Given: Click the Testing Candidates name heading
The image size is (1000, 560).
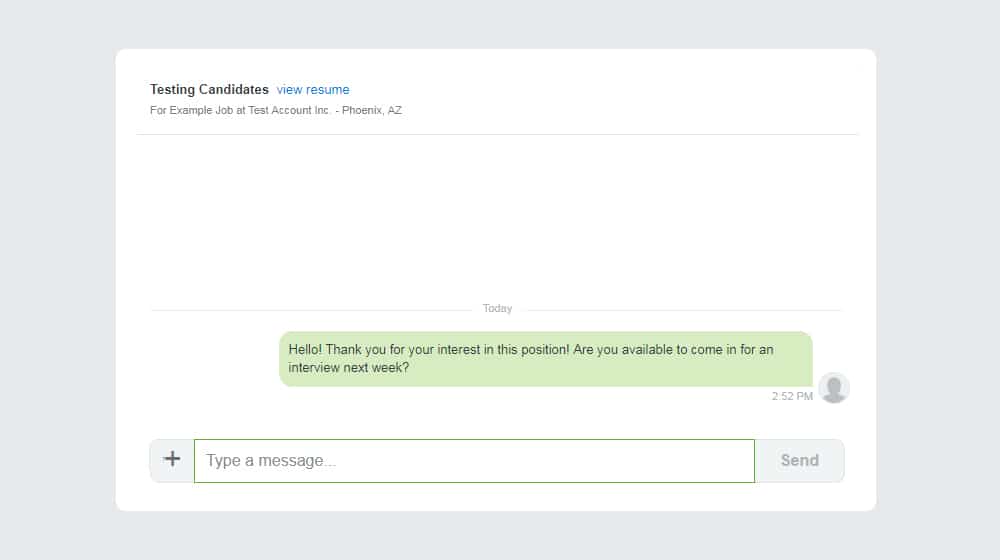Looking at the screenshot, I should click(x=209, y=89).
